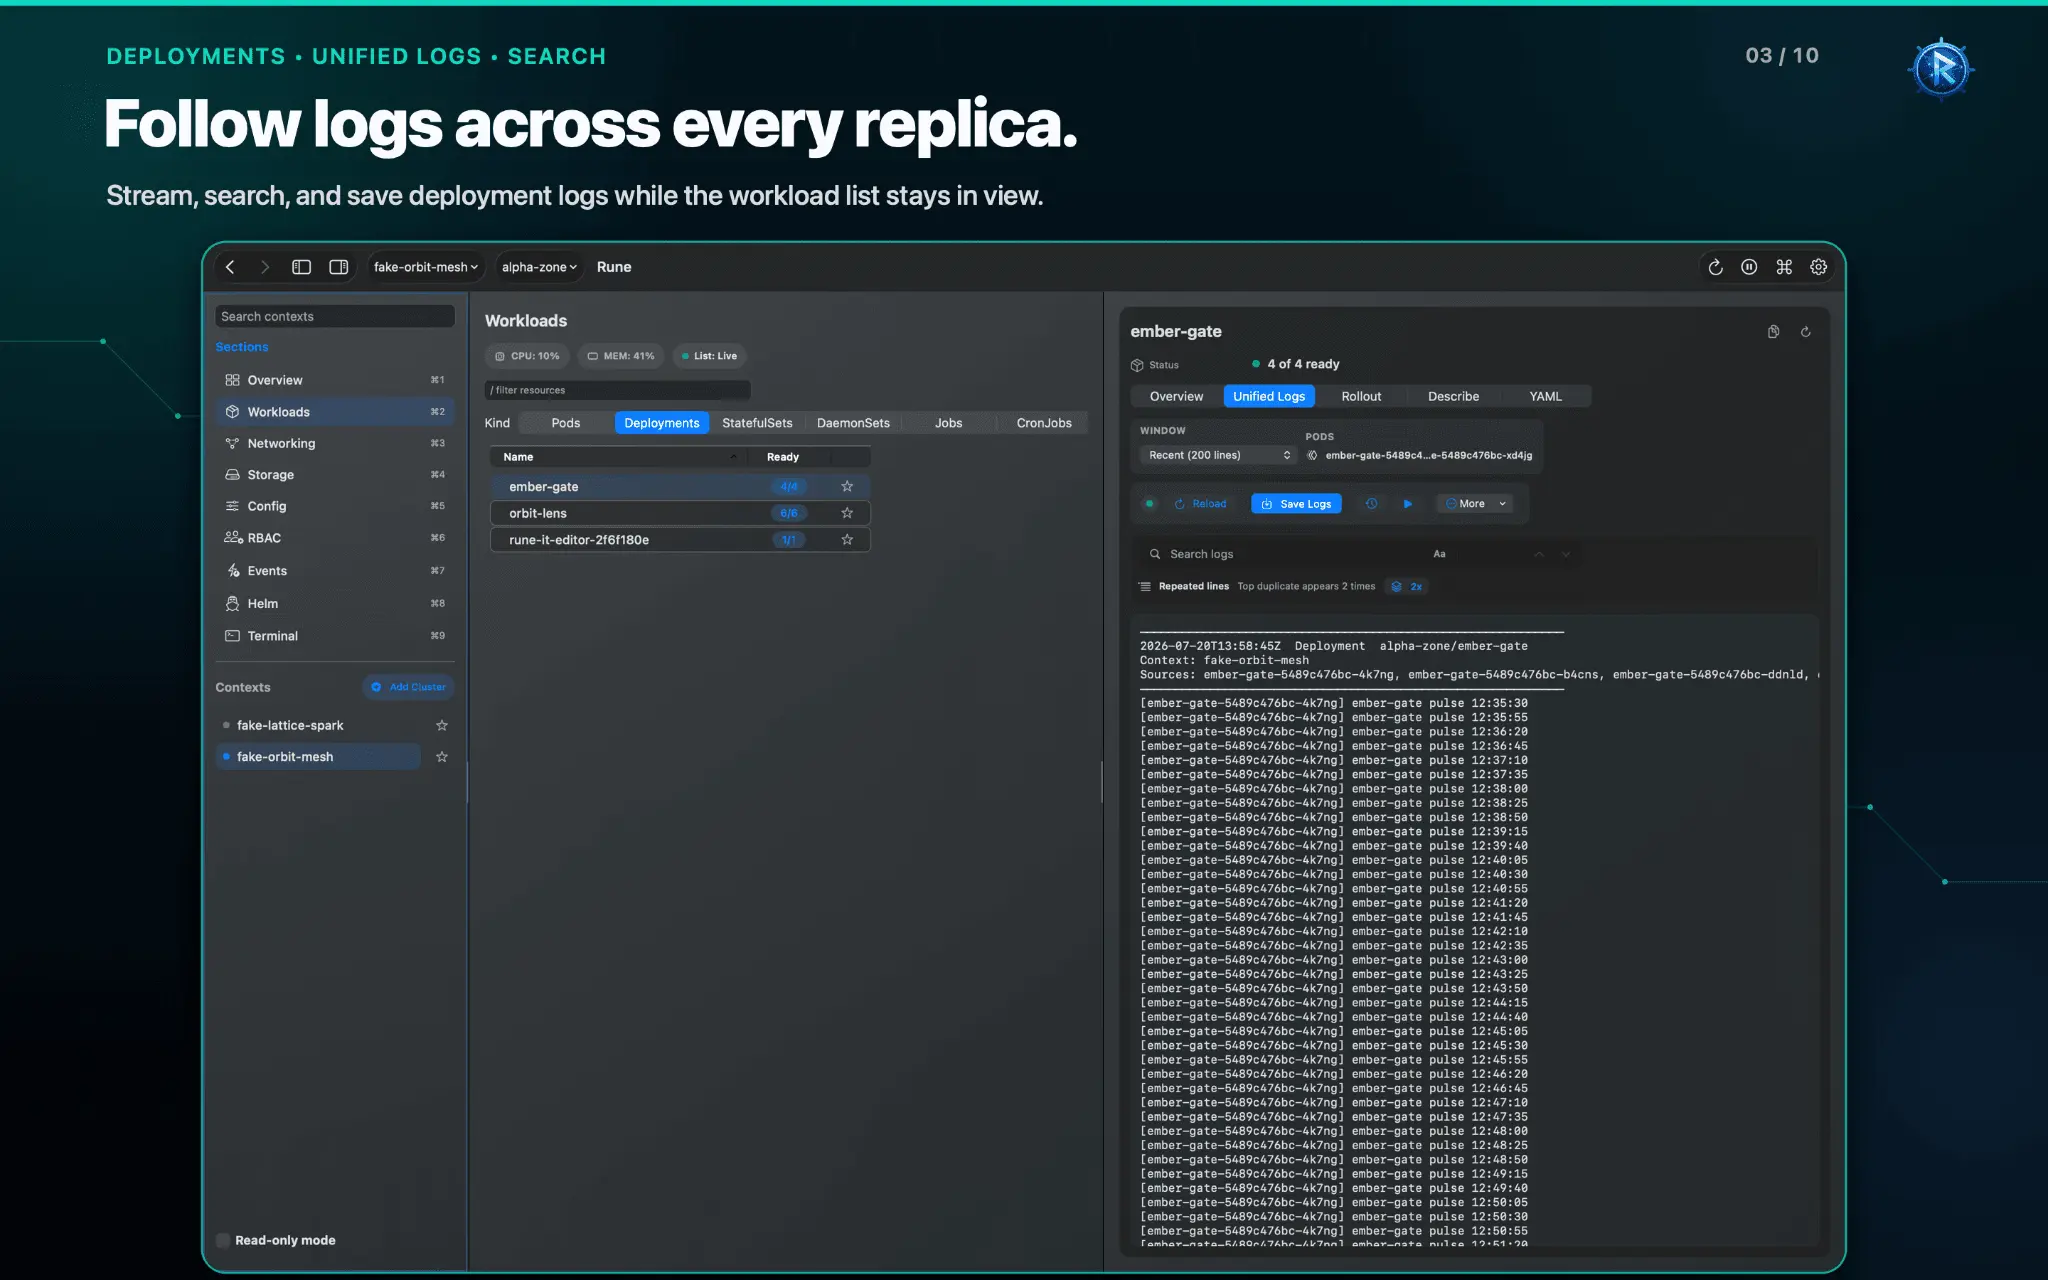This screenshot has height=1280, width=2048.
Task: Click the Helm icon in sidebar
Action: click(x=232, y=604)
